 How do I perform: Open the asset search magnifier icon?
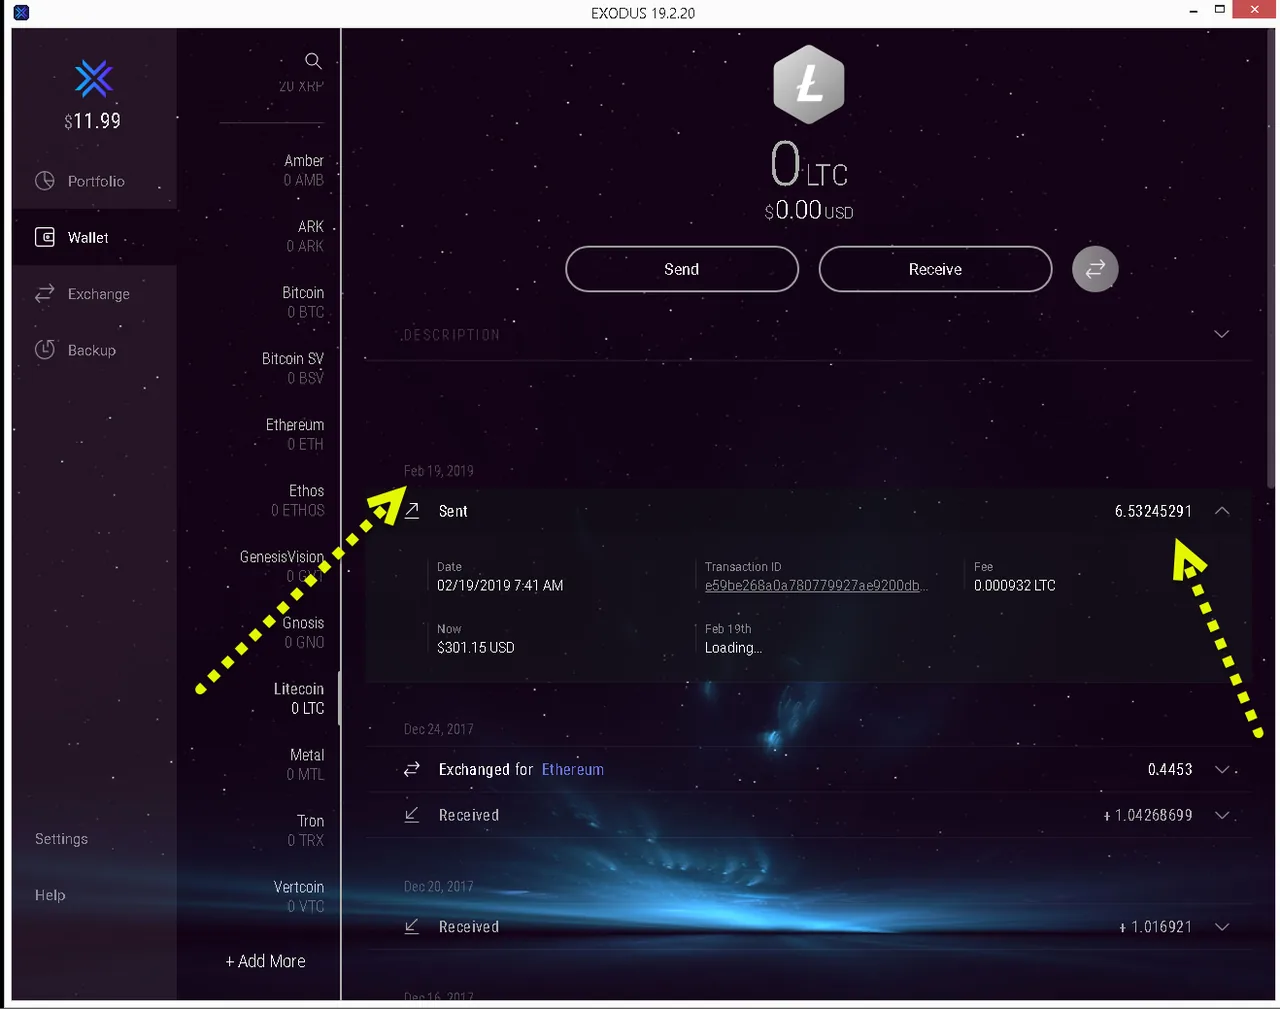tap(313, 60)
